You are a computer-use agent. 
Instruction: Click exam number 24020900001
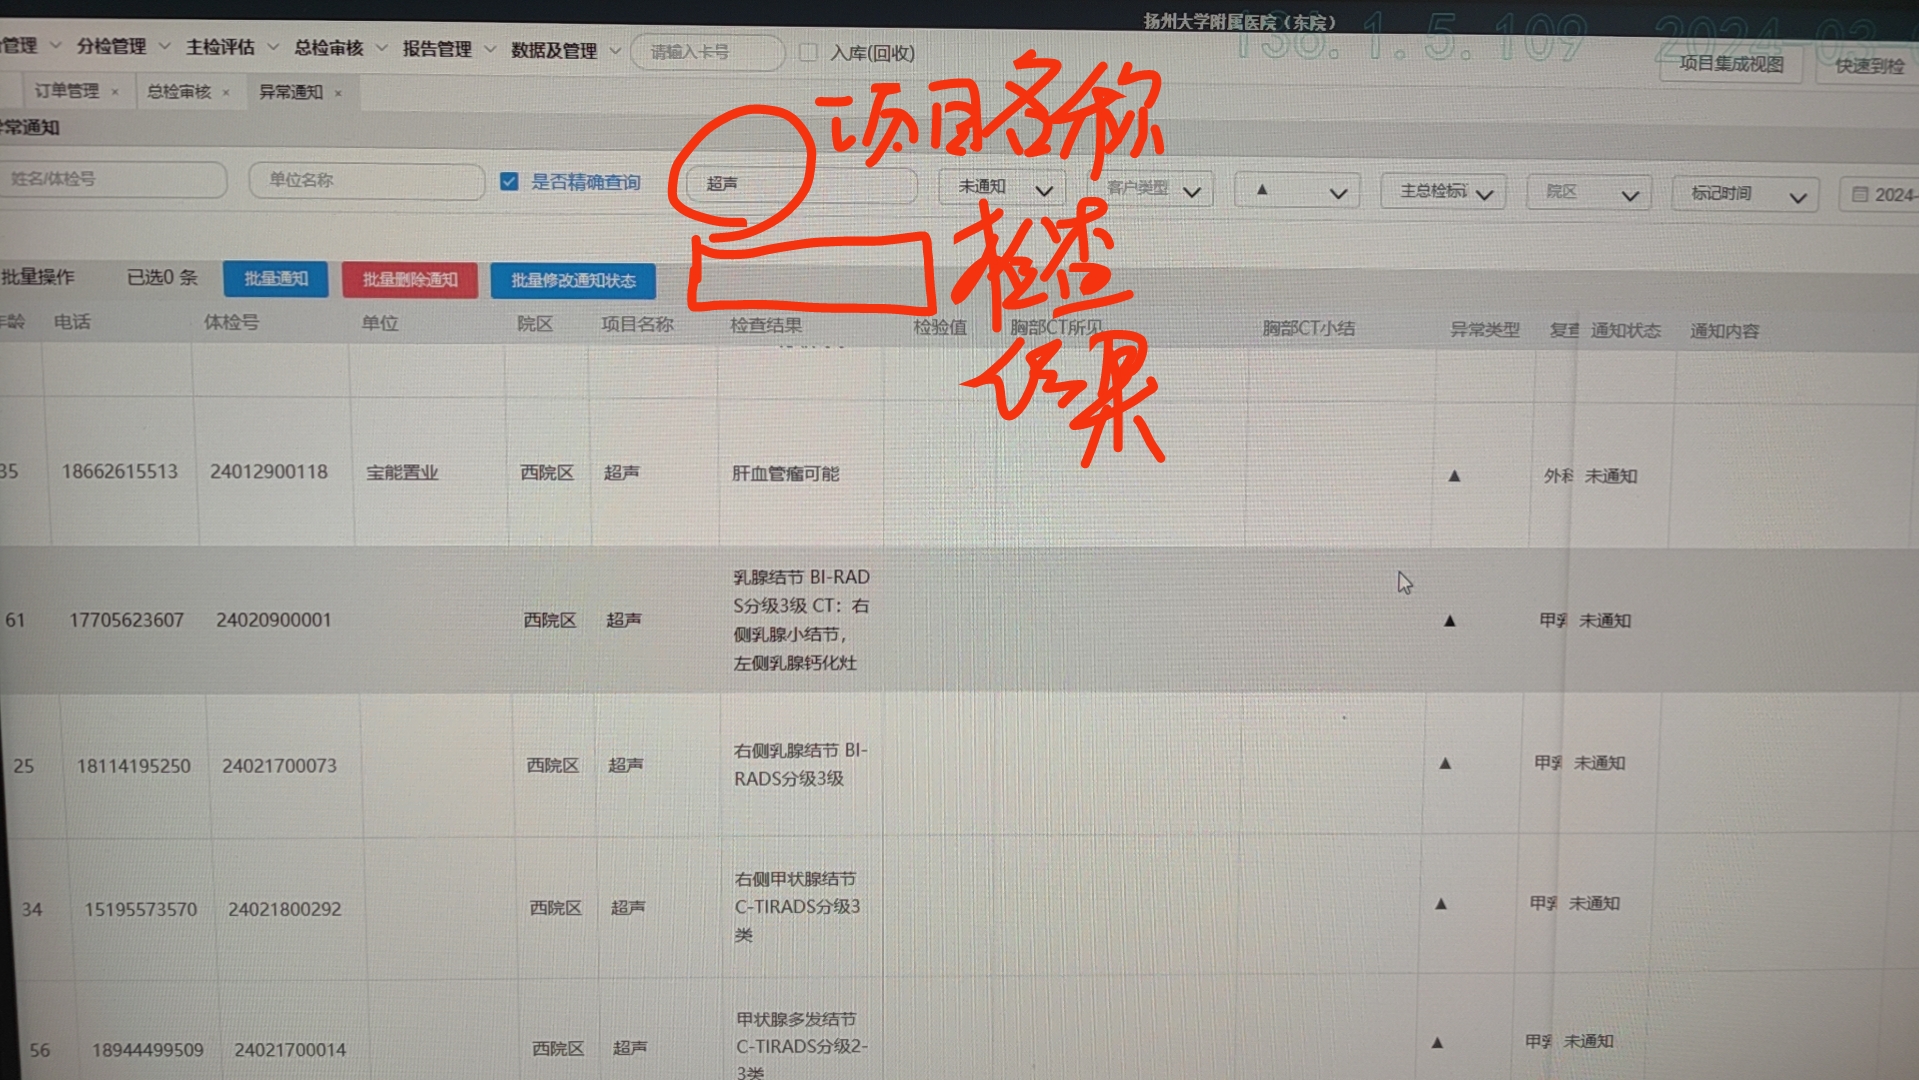click(274, 620)
